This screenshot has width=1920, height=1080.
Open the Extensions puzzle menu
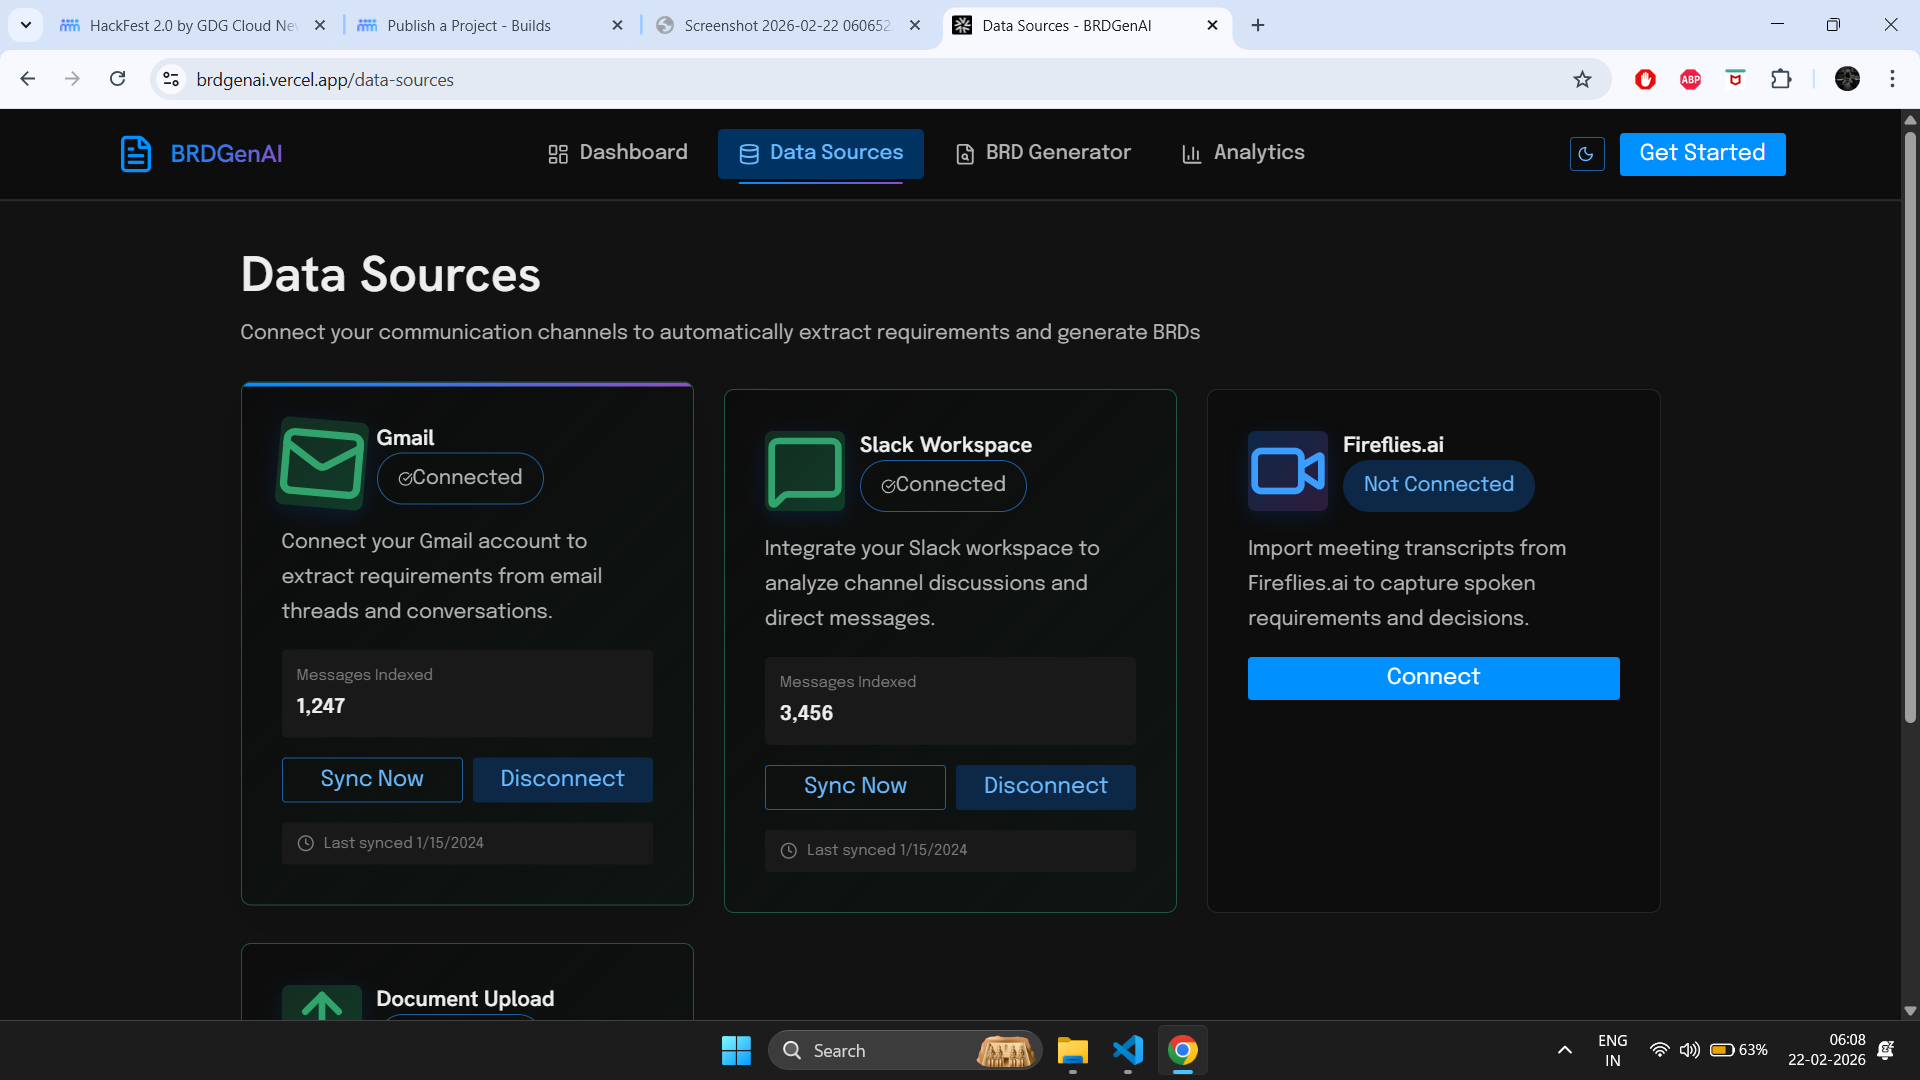[x=1781, y=79]
